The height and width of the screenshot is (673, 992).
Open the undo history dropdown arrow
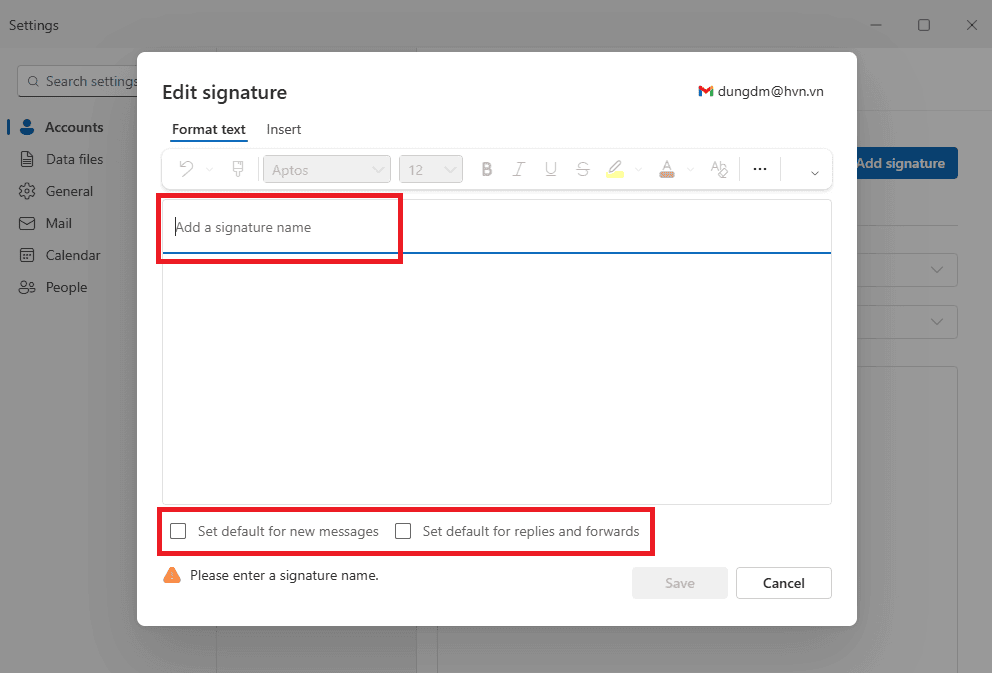[209, 170]
